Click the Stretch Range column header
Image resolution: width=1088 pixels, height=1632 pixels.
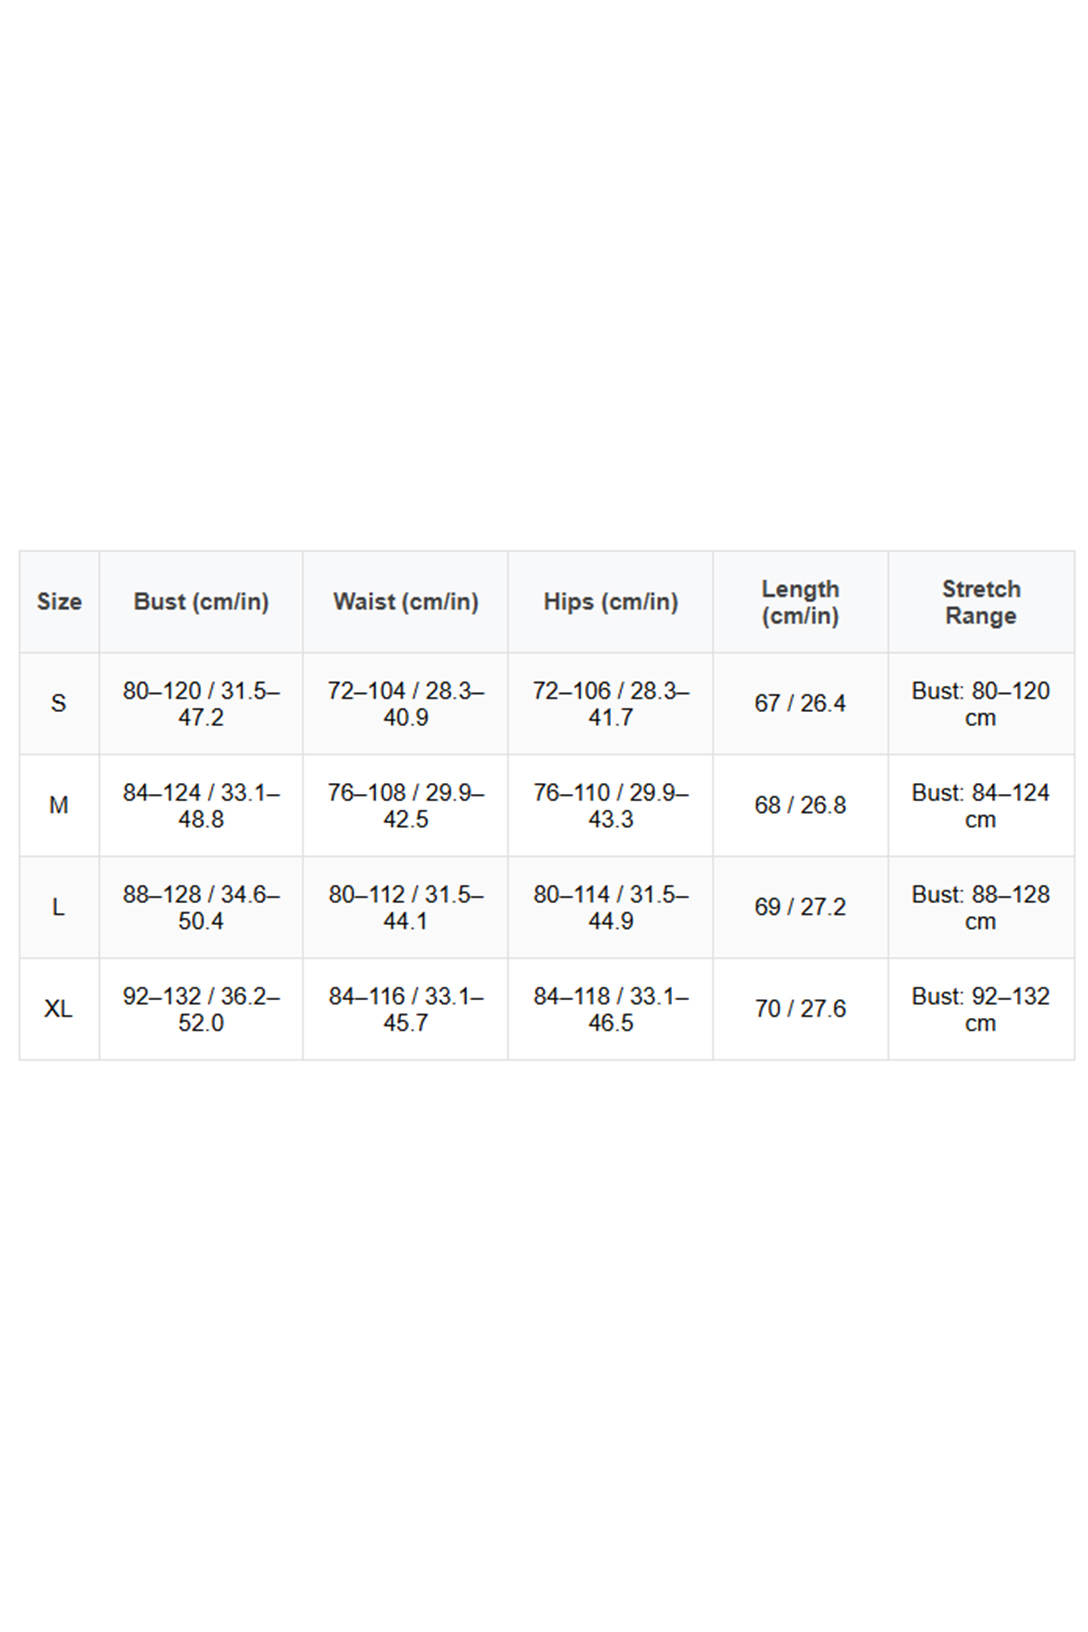point(980,602)
